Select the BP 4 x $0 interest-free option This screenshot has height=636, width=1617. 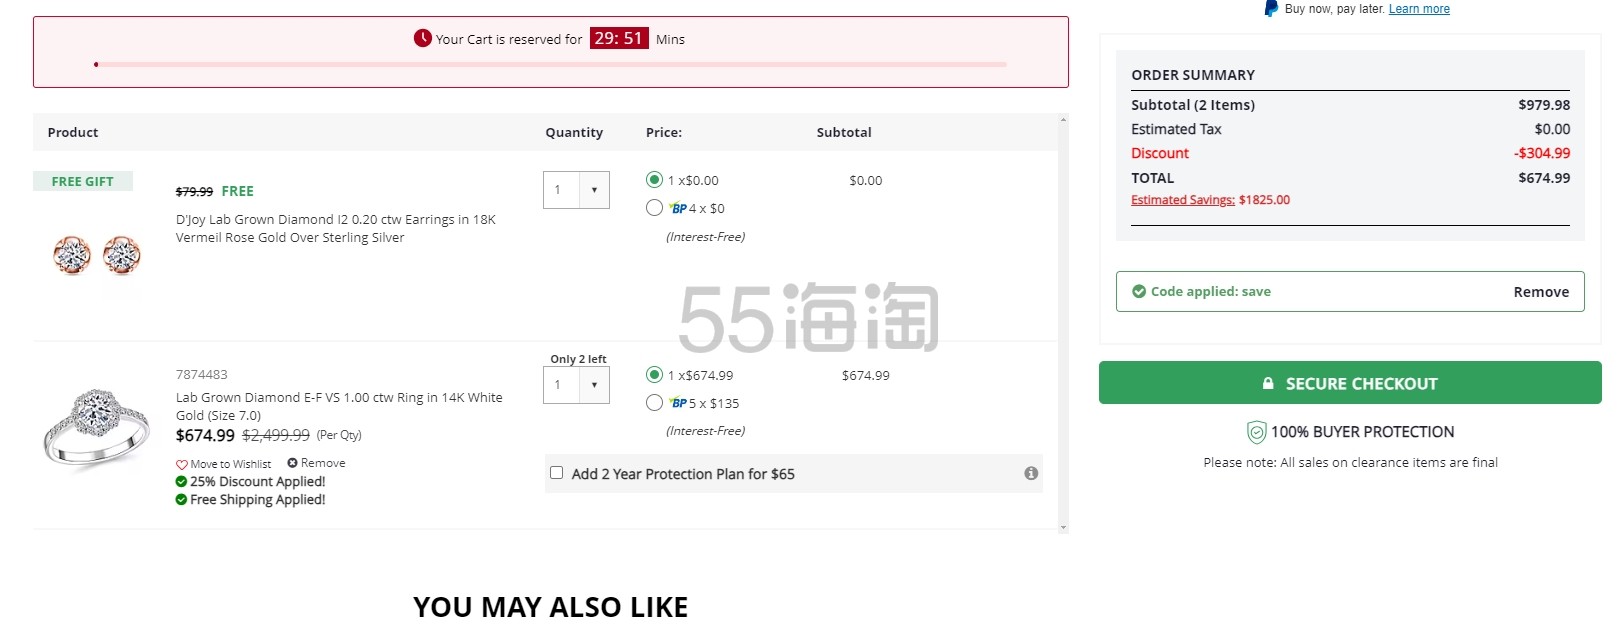(656, 208)
